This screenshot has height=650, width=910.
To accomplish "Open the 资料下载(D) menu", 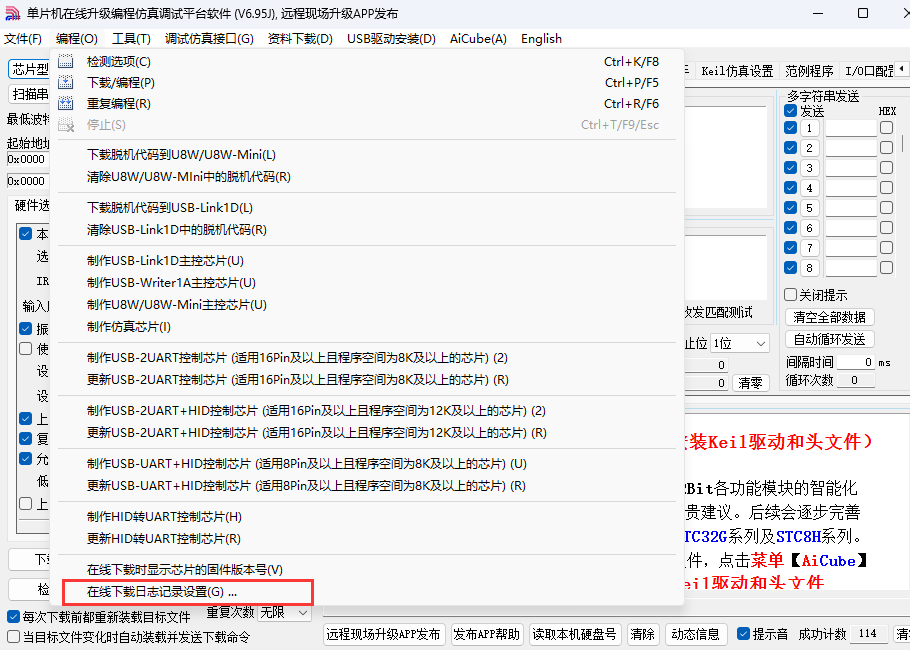I will pos(300,39).
